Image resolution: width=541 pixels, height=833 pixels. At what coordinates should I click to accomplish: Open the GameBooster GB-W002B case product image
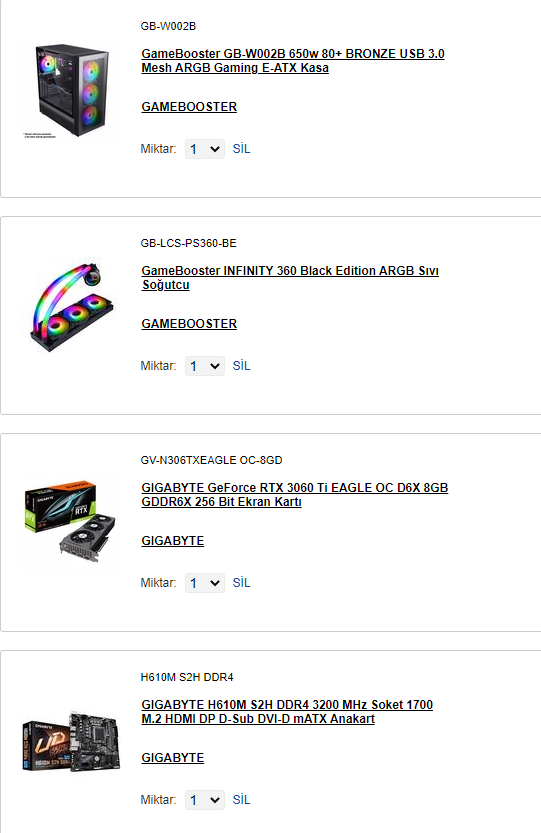pyautogui.click(x=70, y=91)
